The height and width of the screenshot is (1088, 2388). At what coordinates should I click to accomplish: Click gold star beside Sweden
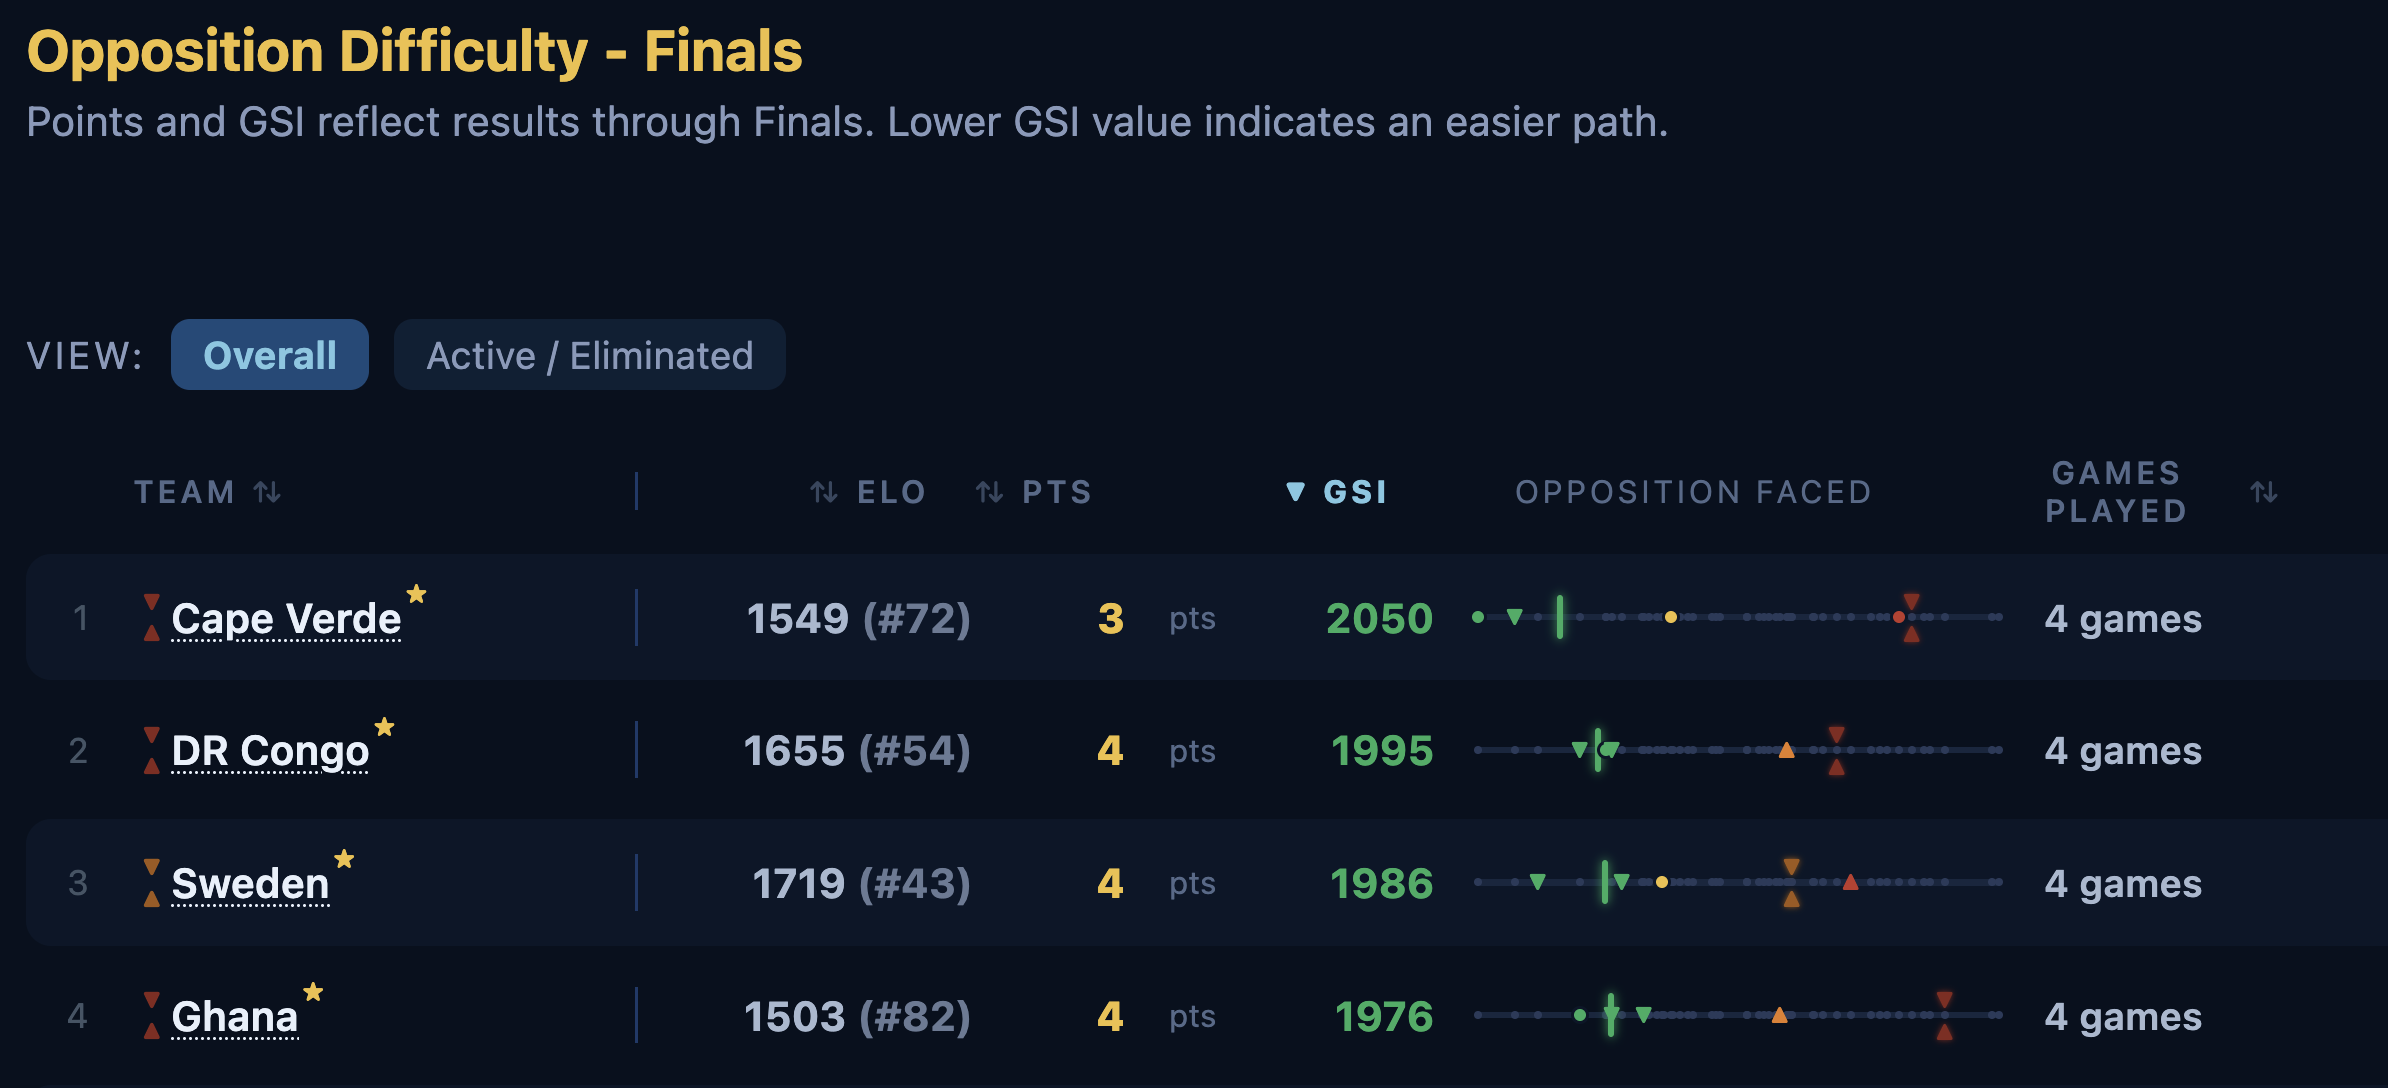tap(344, 859)
